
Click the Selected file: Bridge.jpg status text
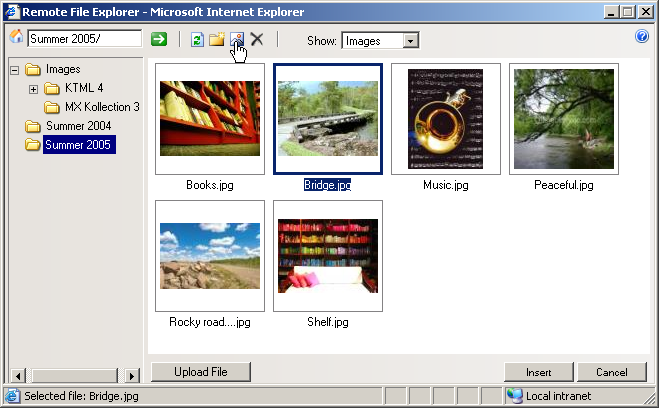click(81, 396)
